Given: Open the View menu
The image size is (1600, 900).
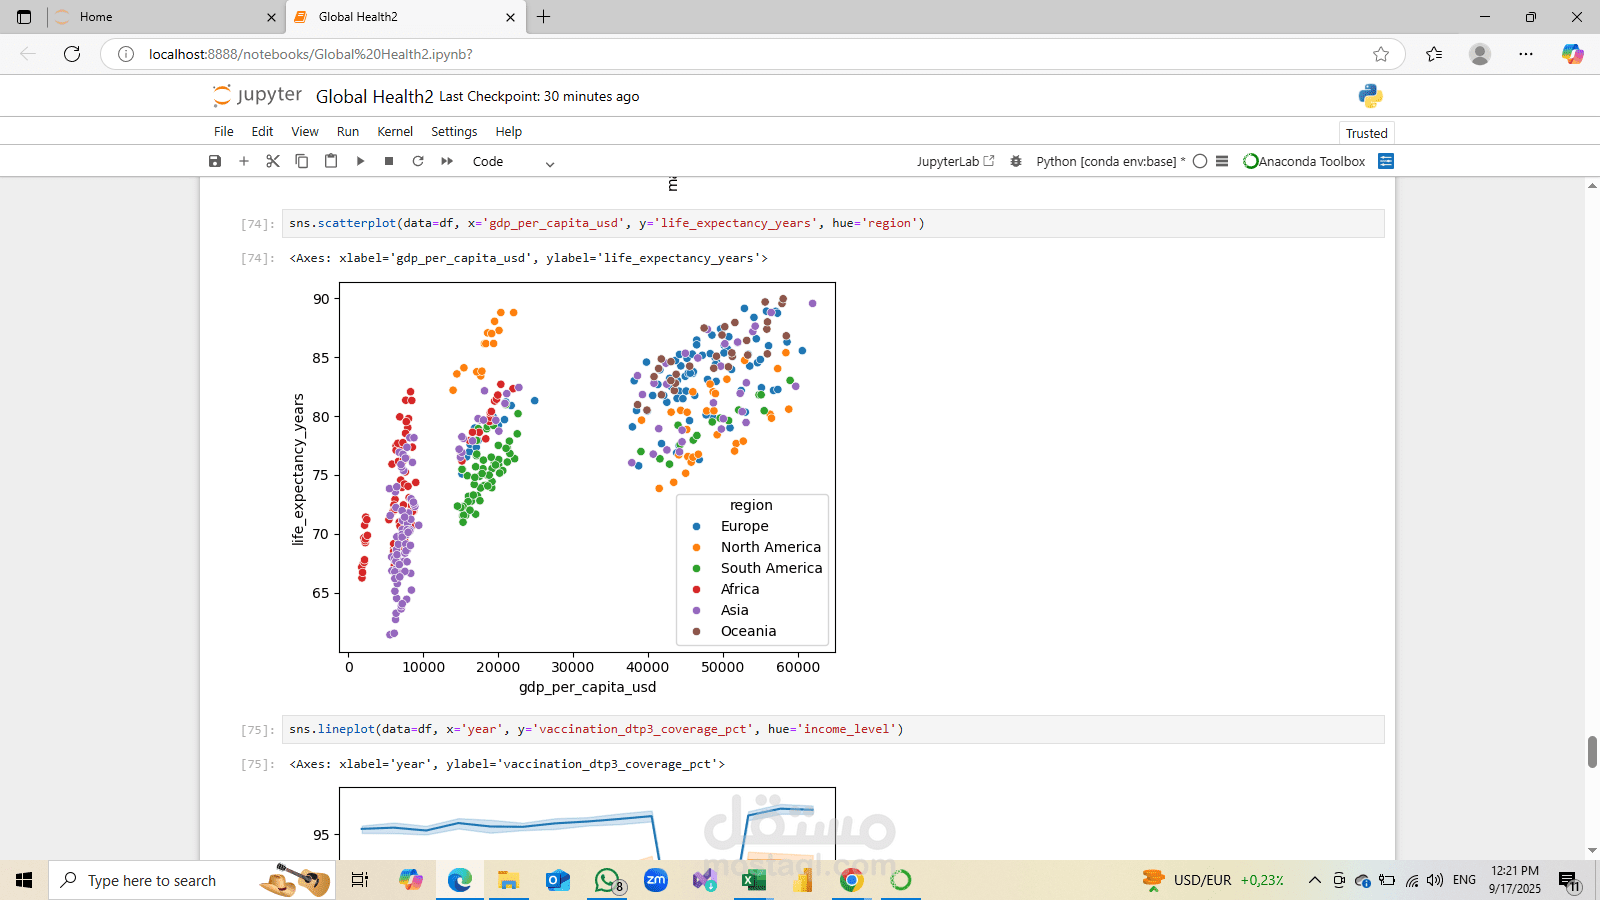Looking at the screenshot, I should coord(305,132).
